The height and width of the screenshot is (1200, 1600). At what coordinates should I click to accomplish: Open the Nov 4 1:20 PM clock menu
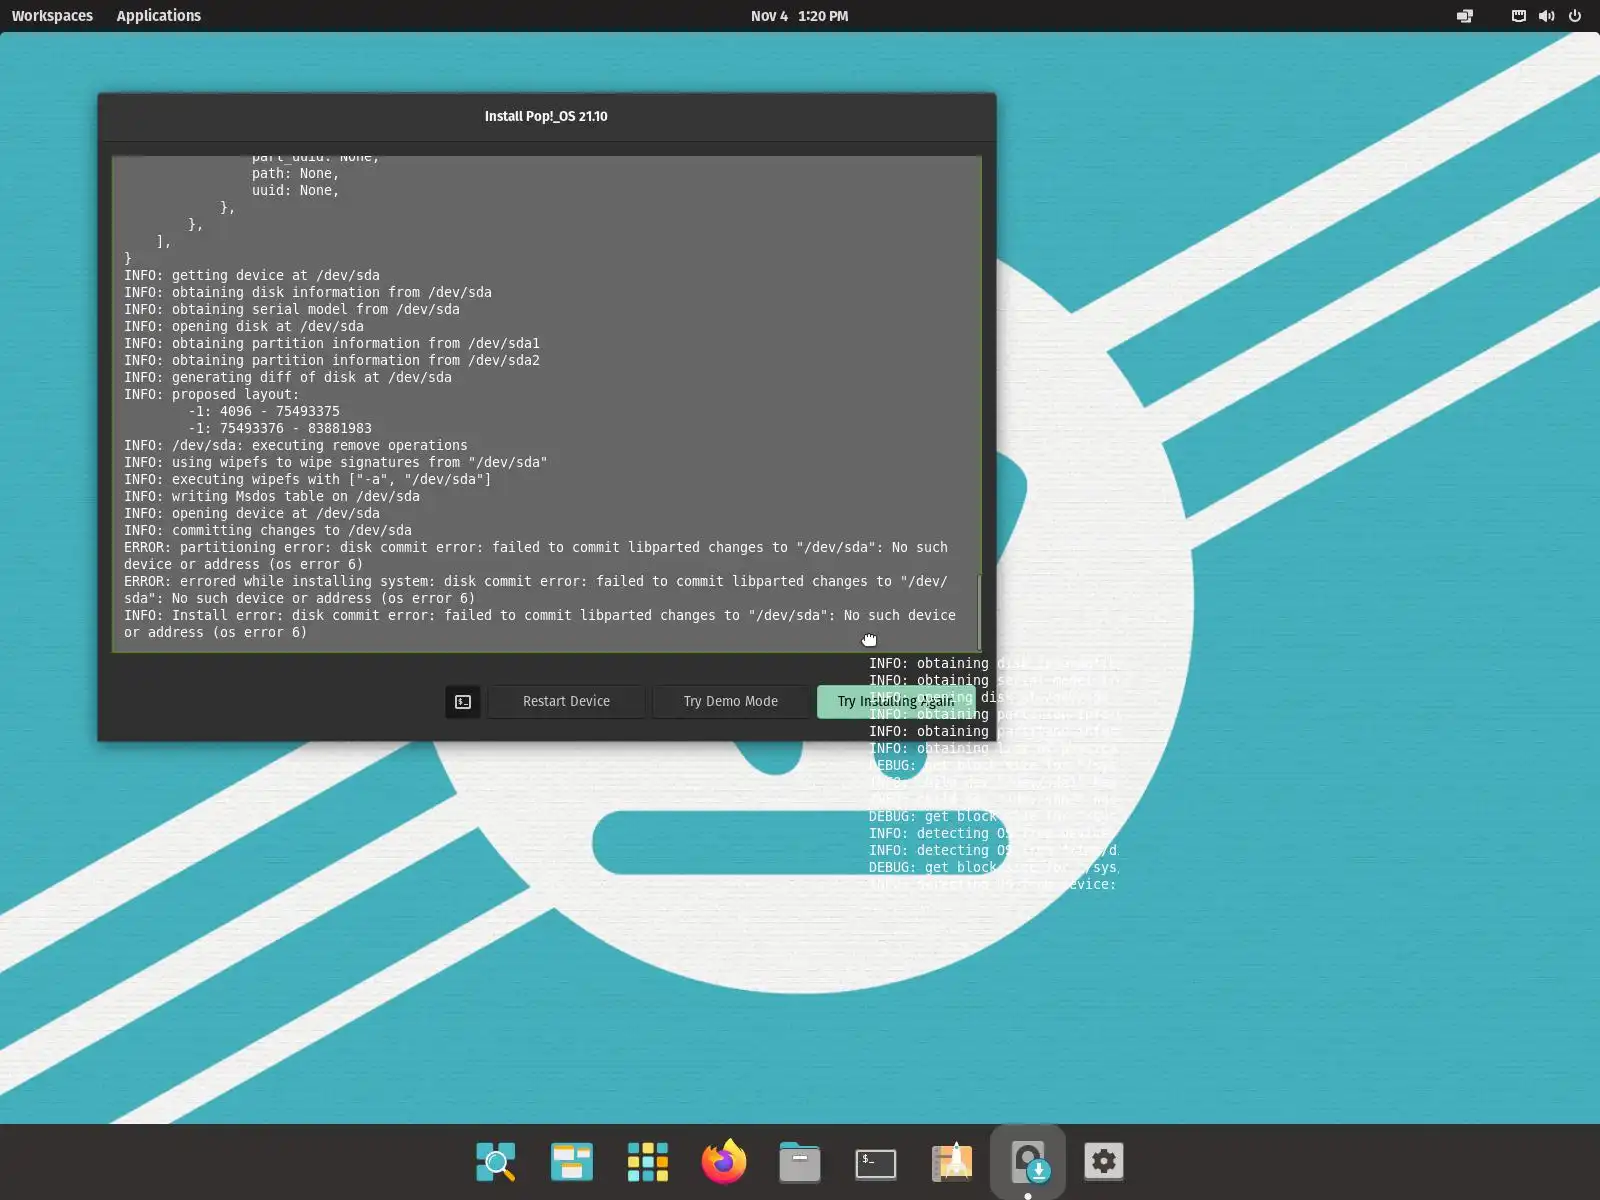(x=799, y=16)
